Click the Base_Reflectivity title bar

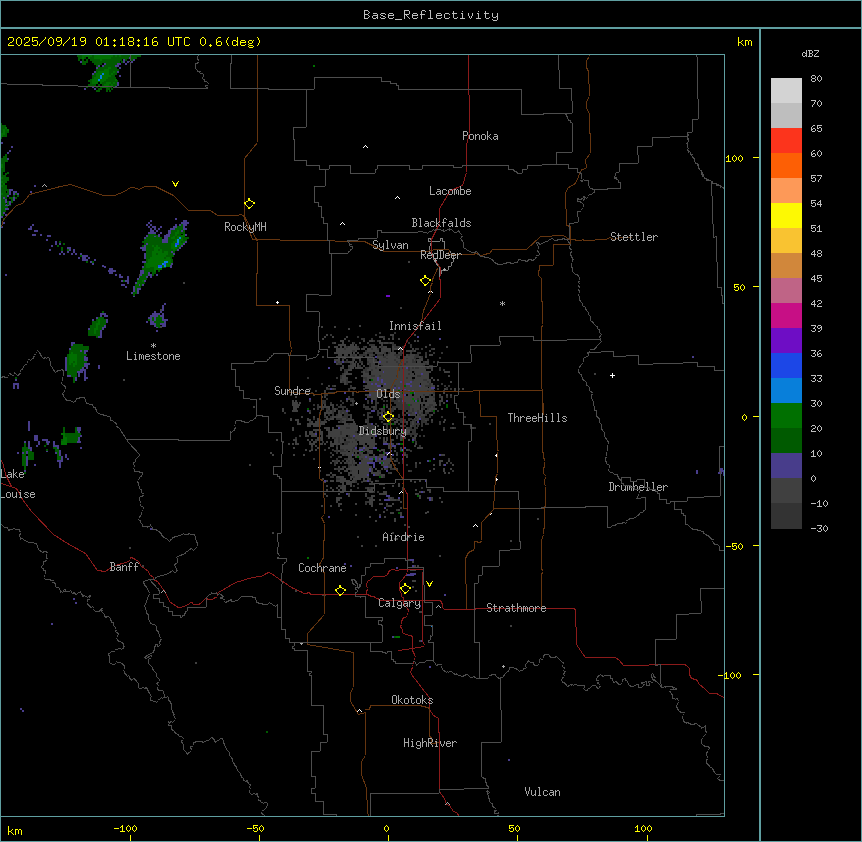click(x=430, y=15)
